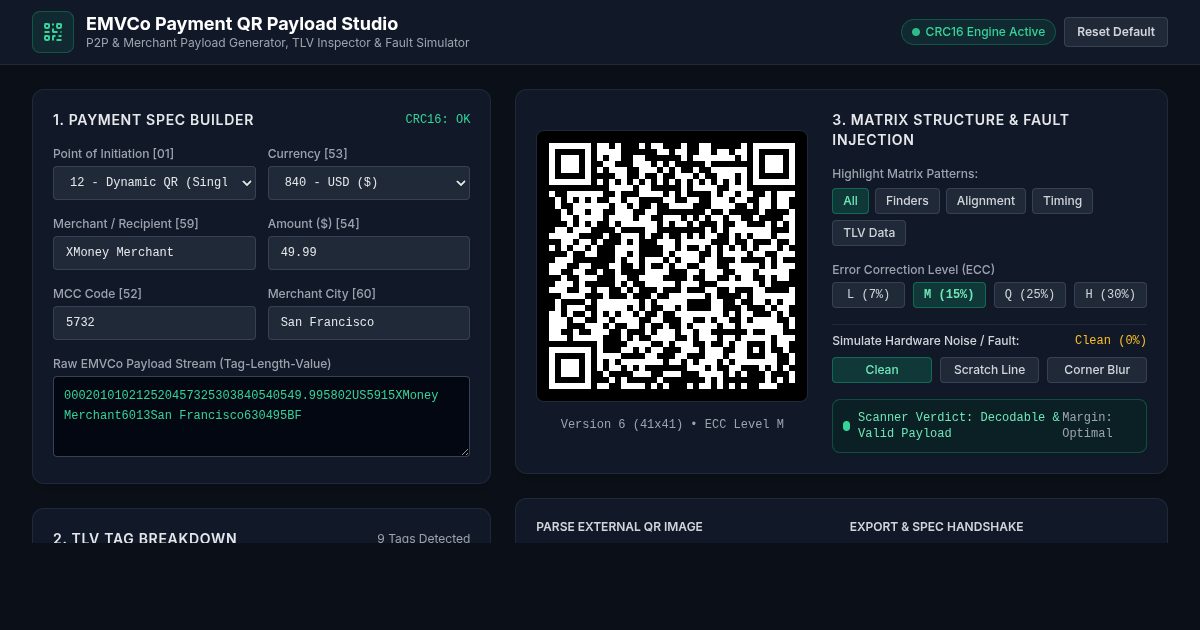Select ECC level H (30%)
Screen dimensions: 1200x630
(1110, 295)
